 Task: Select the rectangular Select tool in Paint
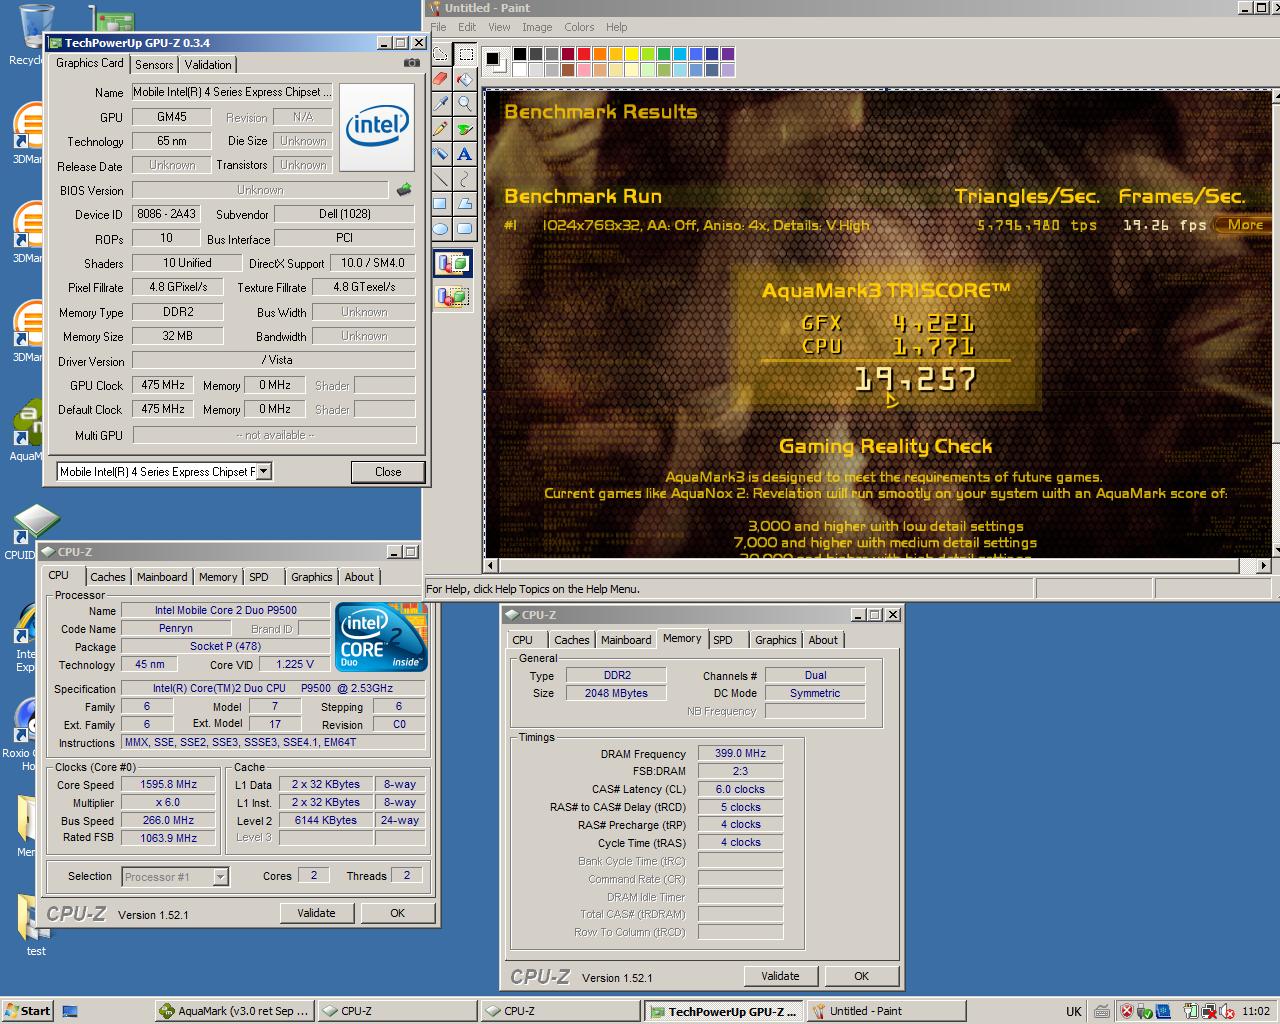click(465, 54)
